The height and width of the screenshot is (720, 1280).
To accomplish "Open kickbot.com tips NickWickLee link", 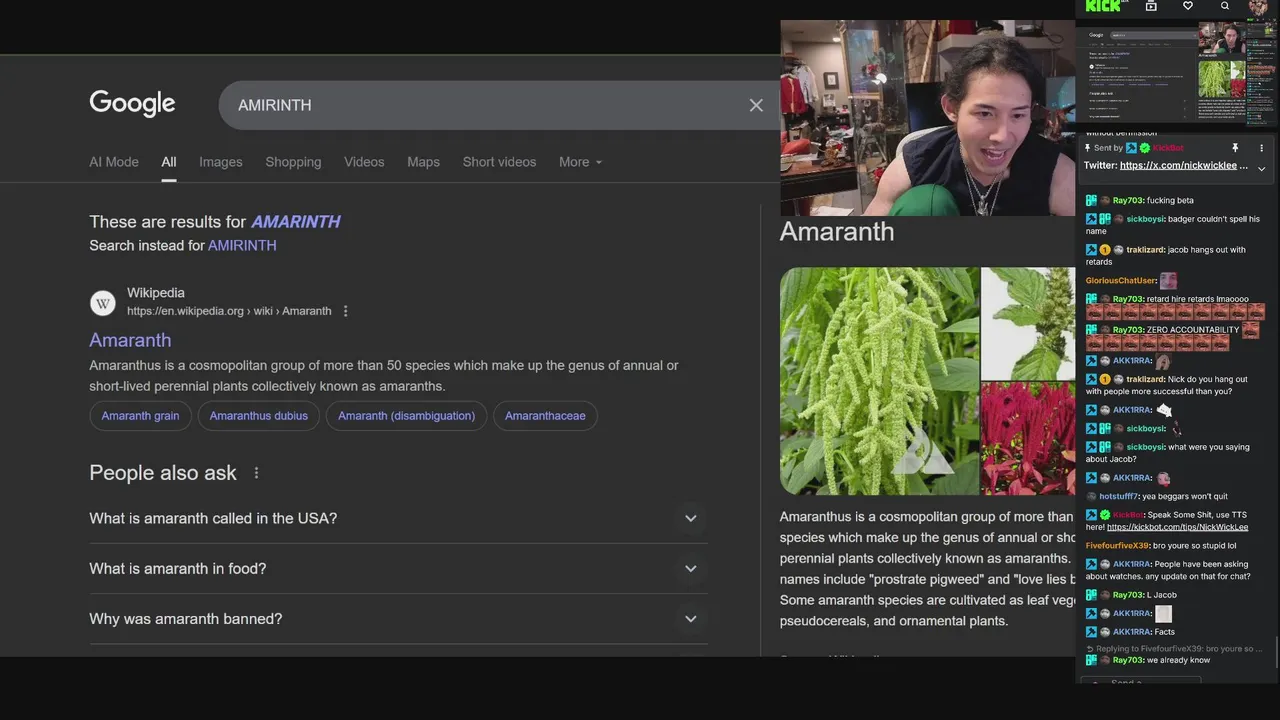I will 1177,527.
